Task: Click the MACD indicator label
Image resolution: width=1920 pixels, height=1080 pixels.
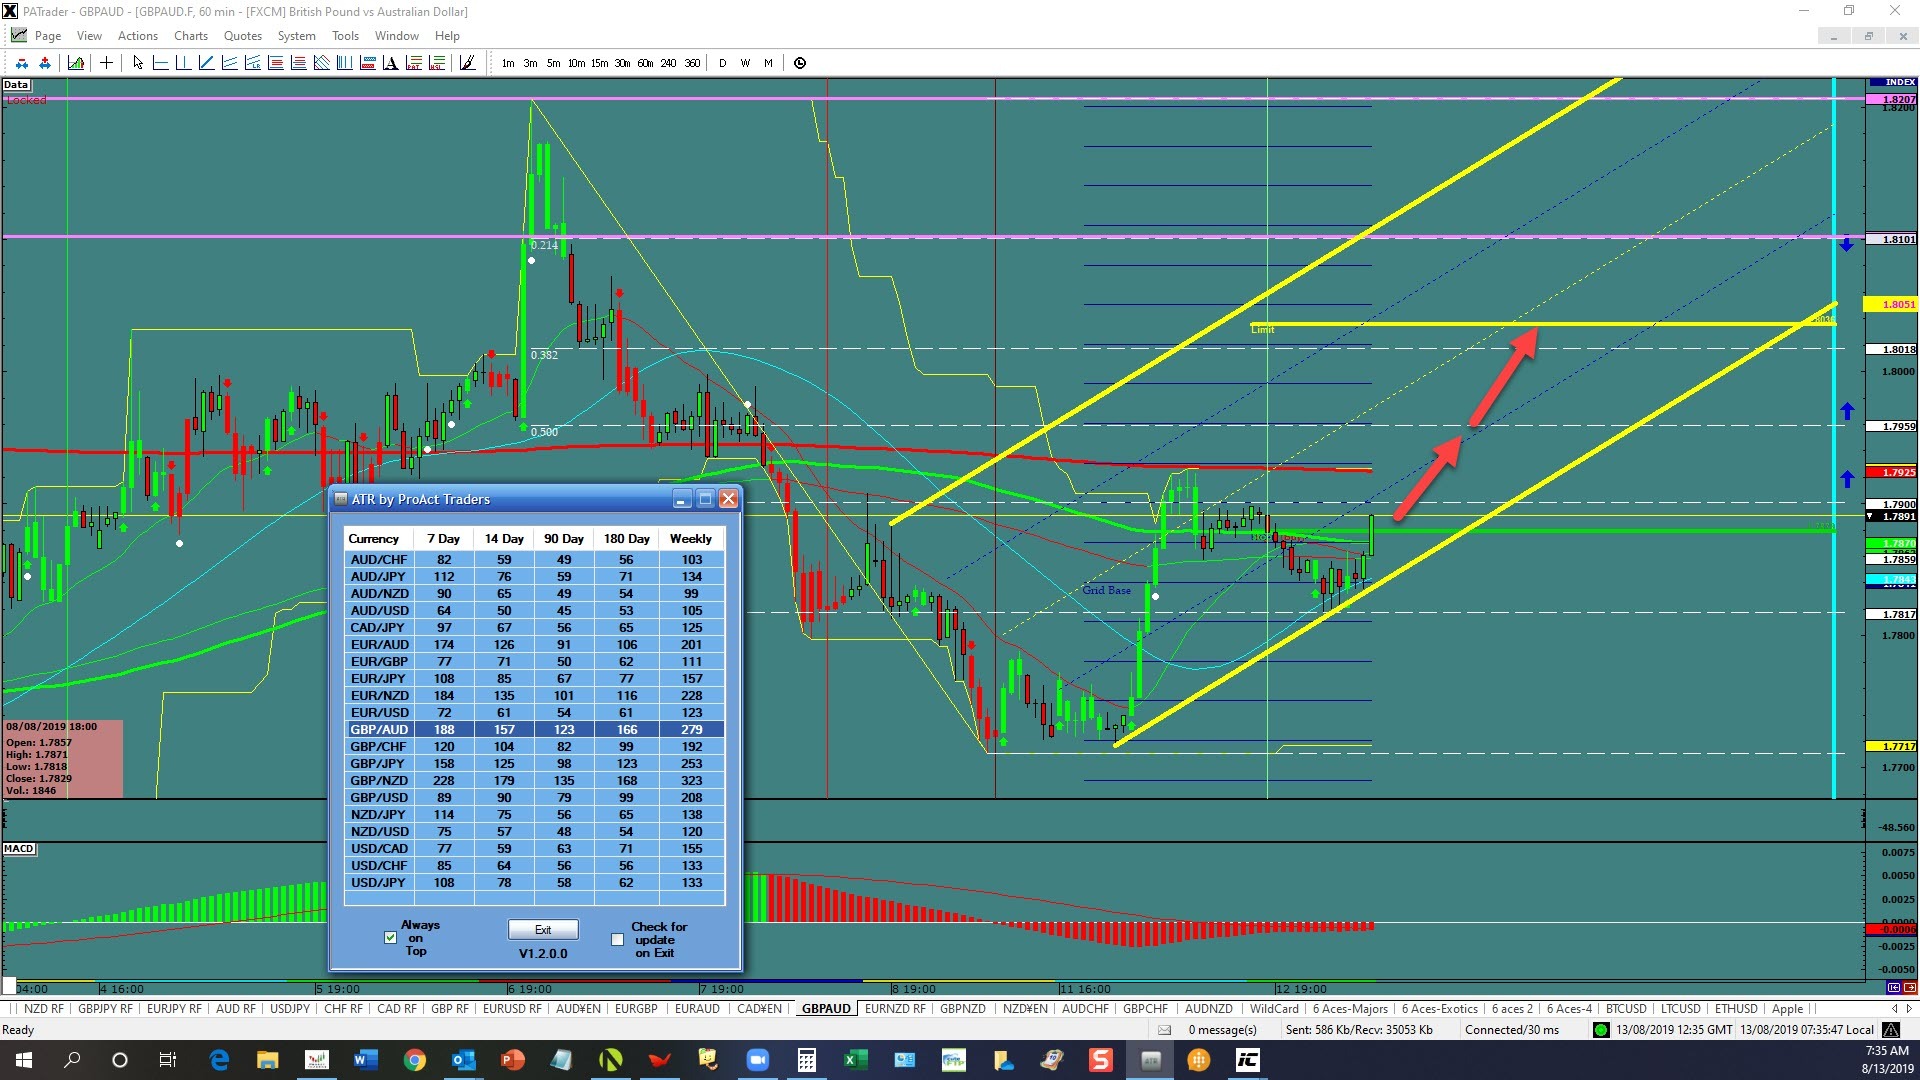Action: coord(19,849)
